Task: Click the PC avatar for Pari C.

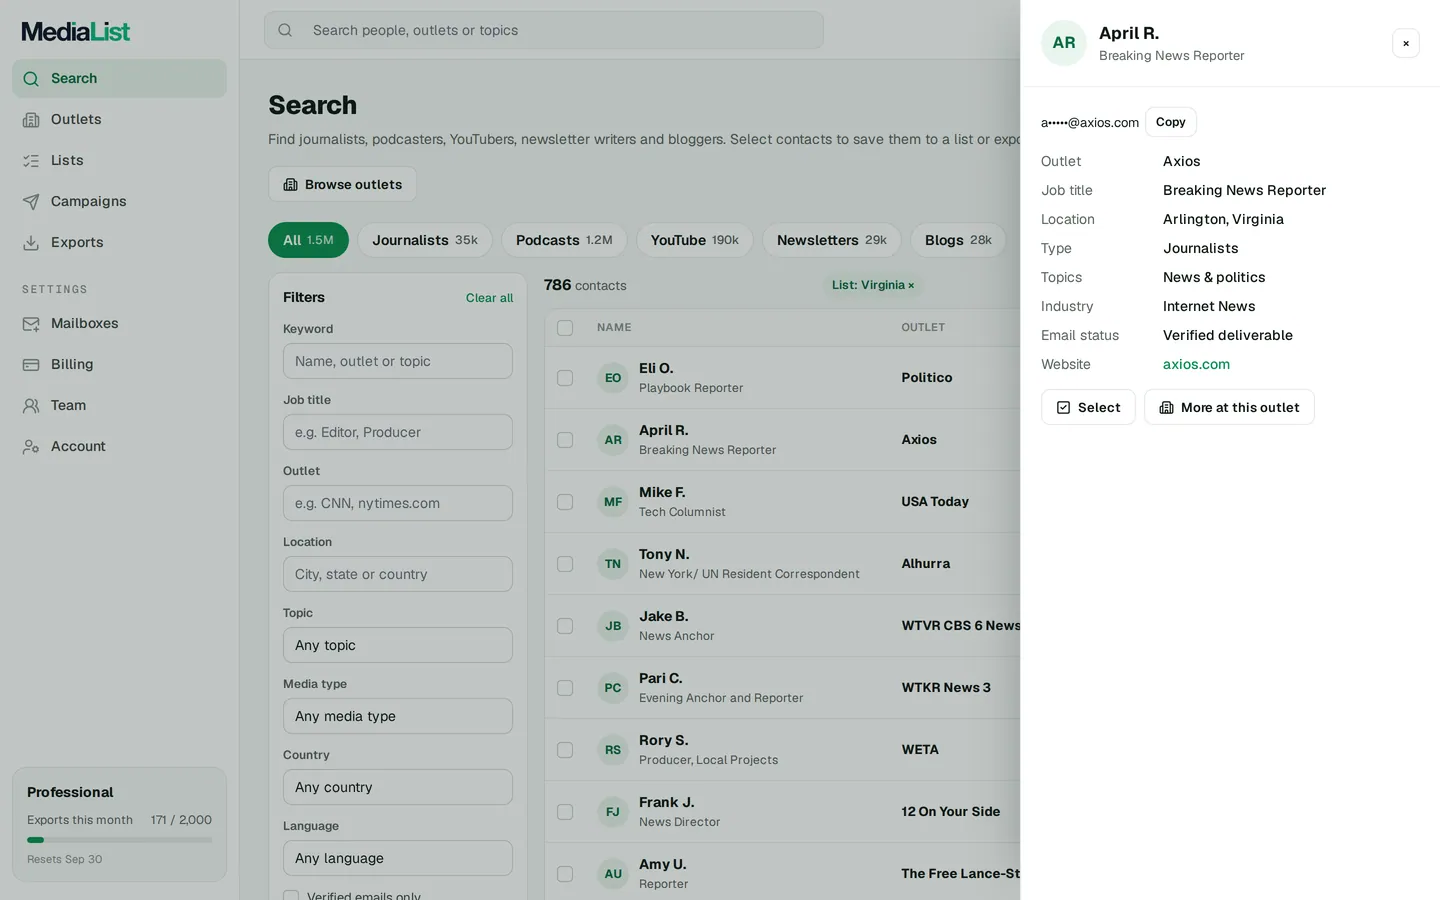Action: pyautogui.click(x=613, y=688)
